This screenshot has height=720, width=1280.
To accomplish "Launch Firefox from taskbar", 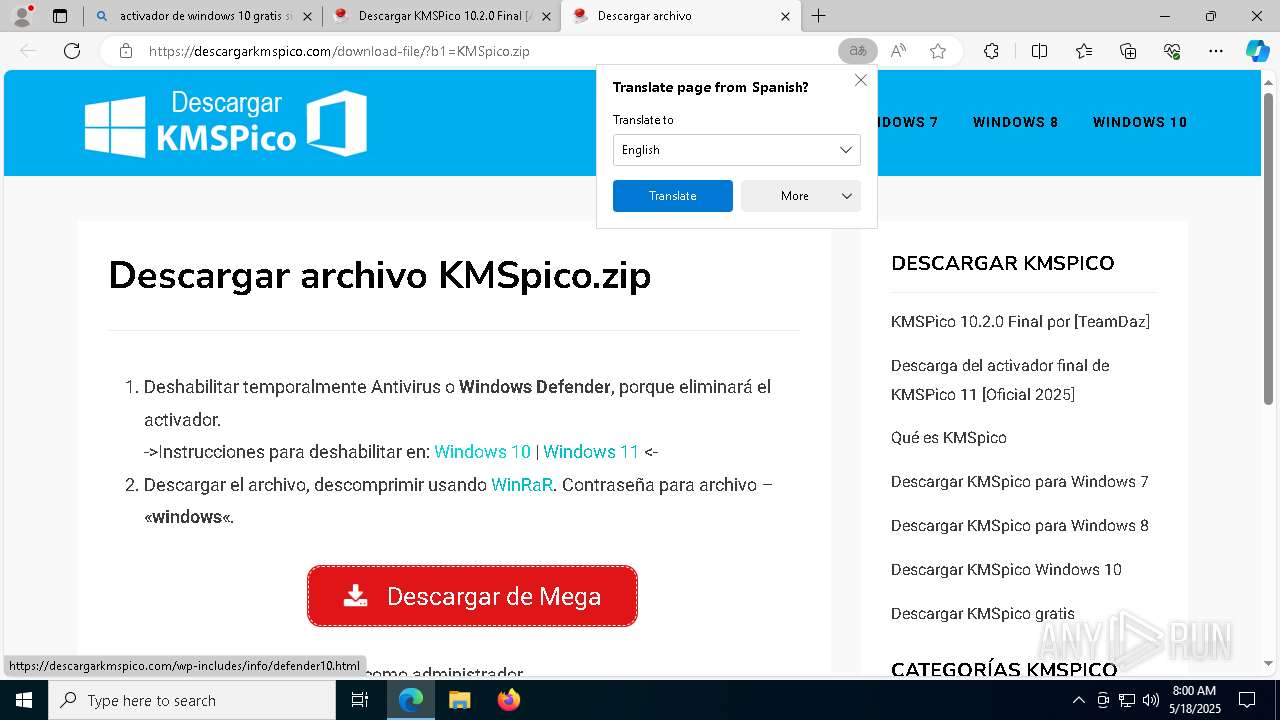I will [508, 700].
